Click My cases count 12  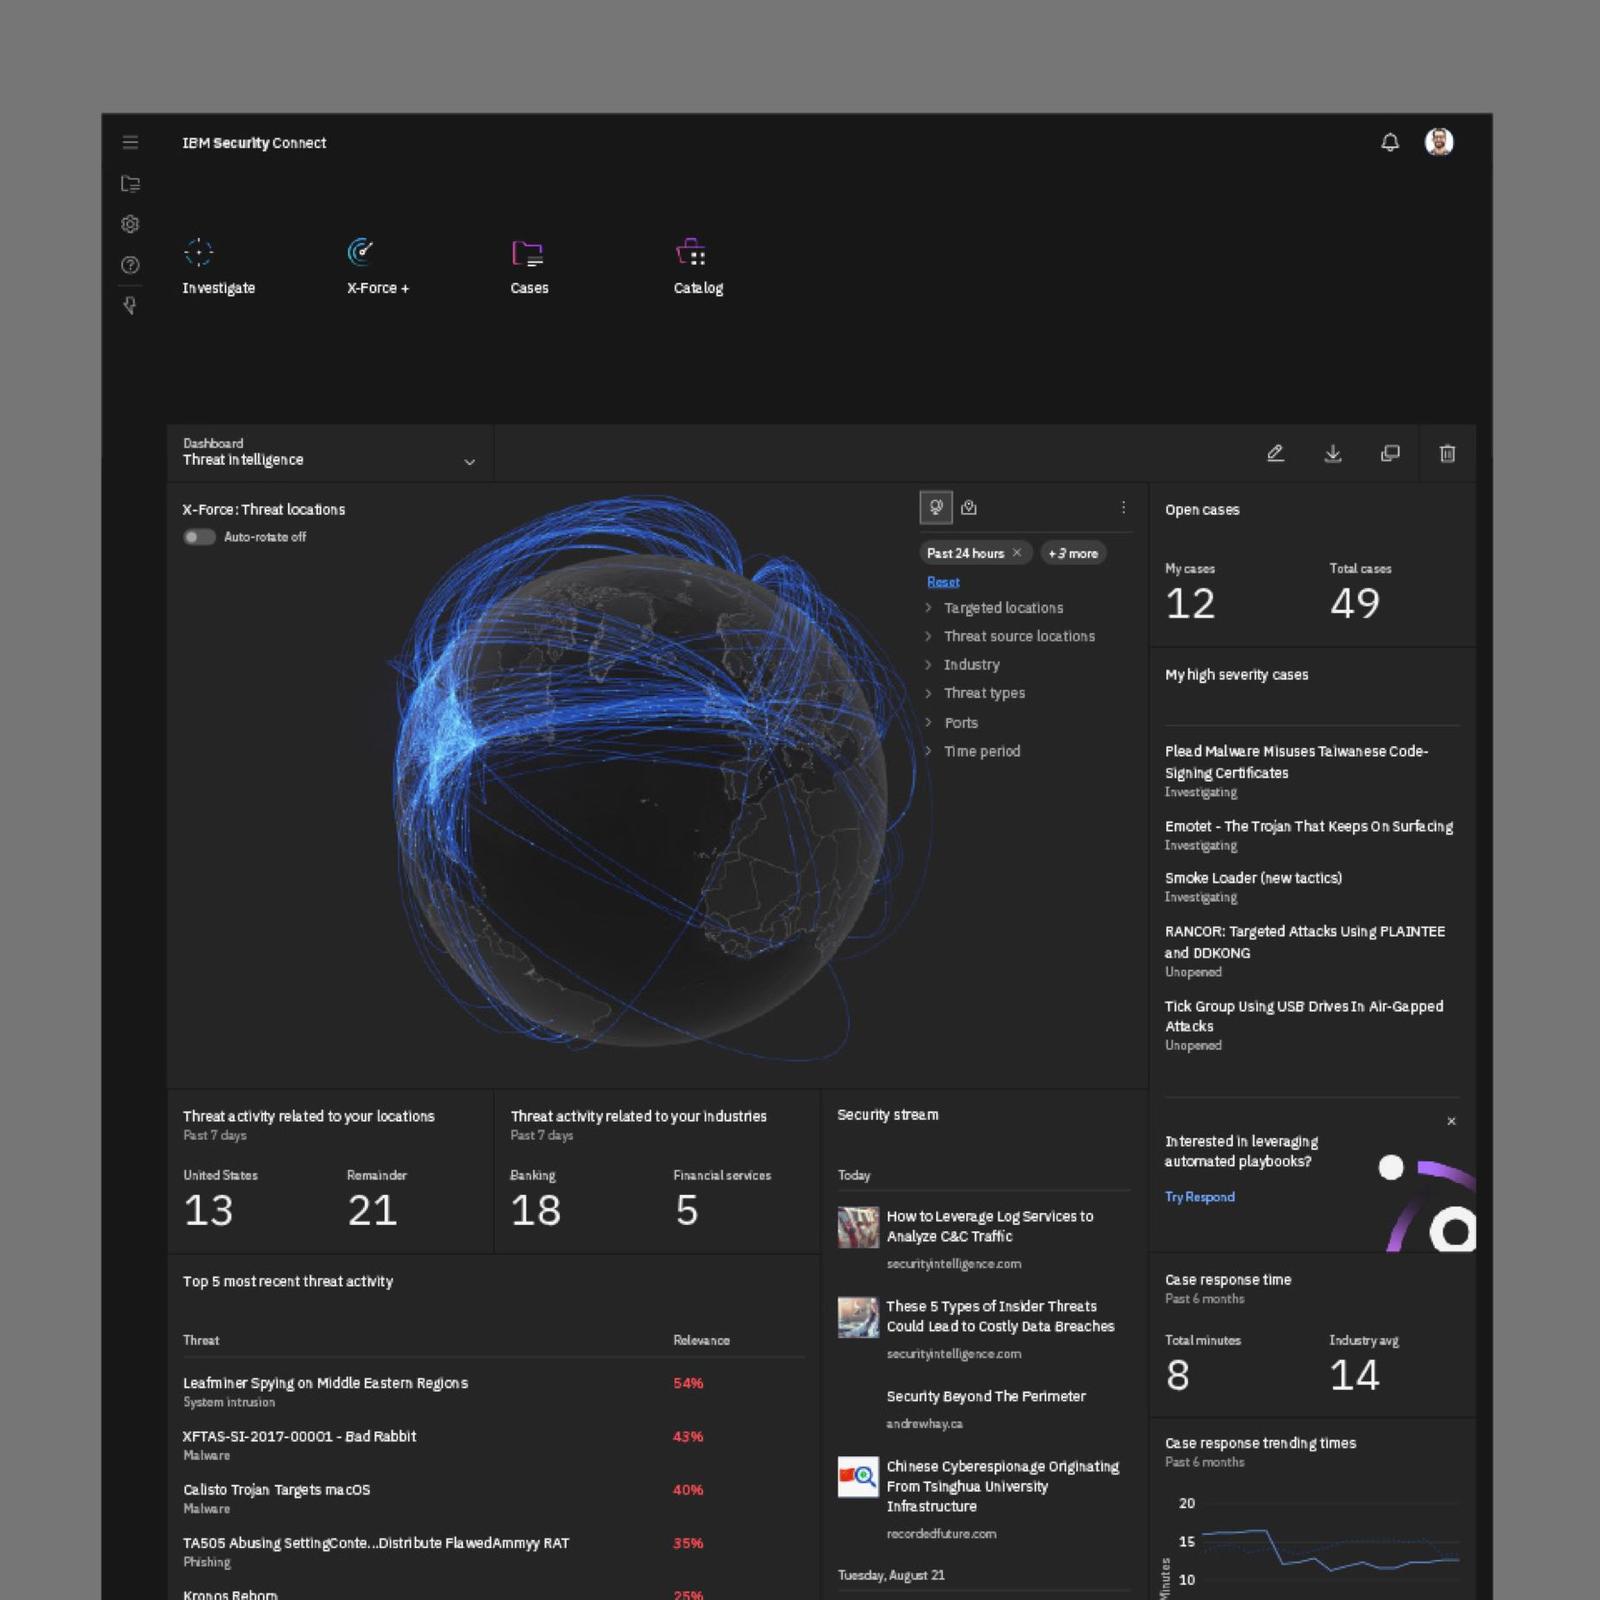pyautogui.click(x=1190, y=603)
